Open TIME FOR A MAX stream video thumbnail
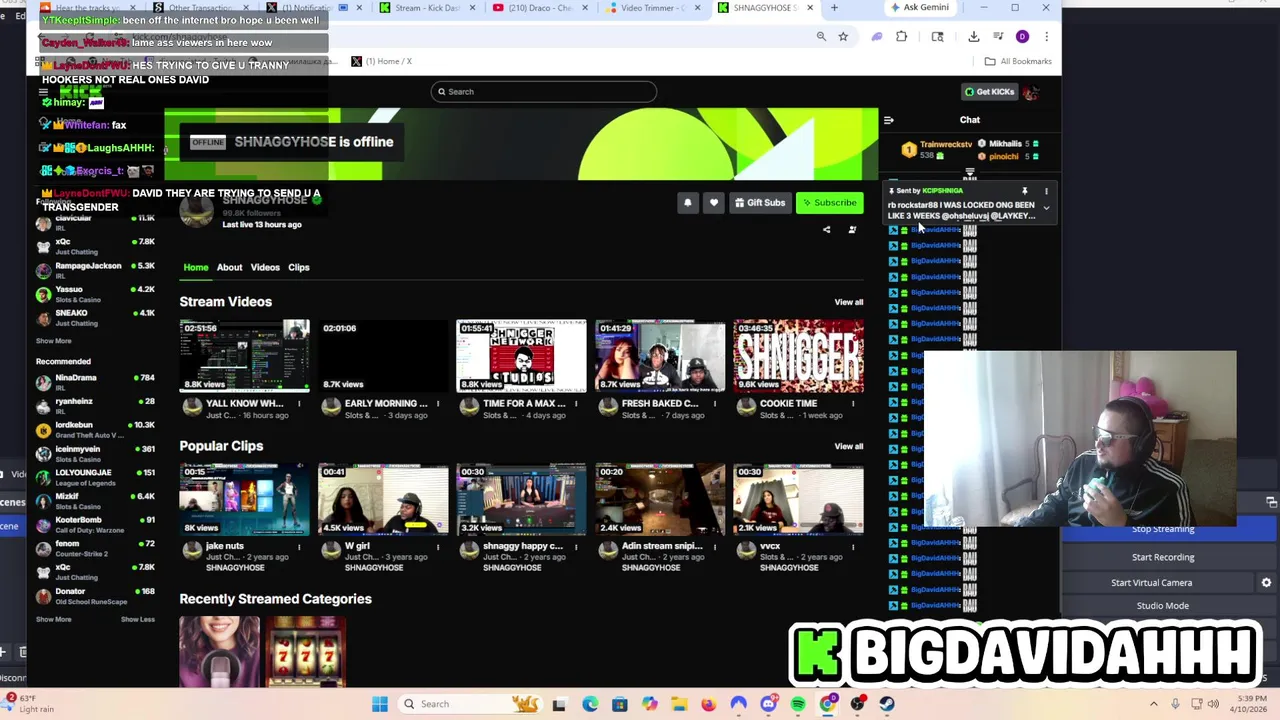This screenshot has width=1280, height=720. tap(521, 356)
